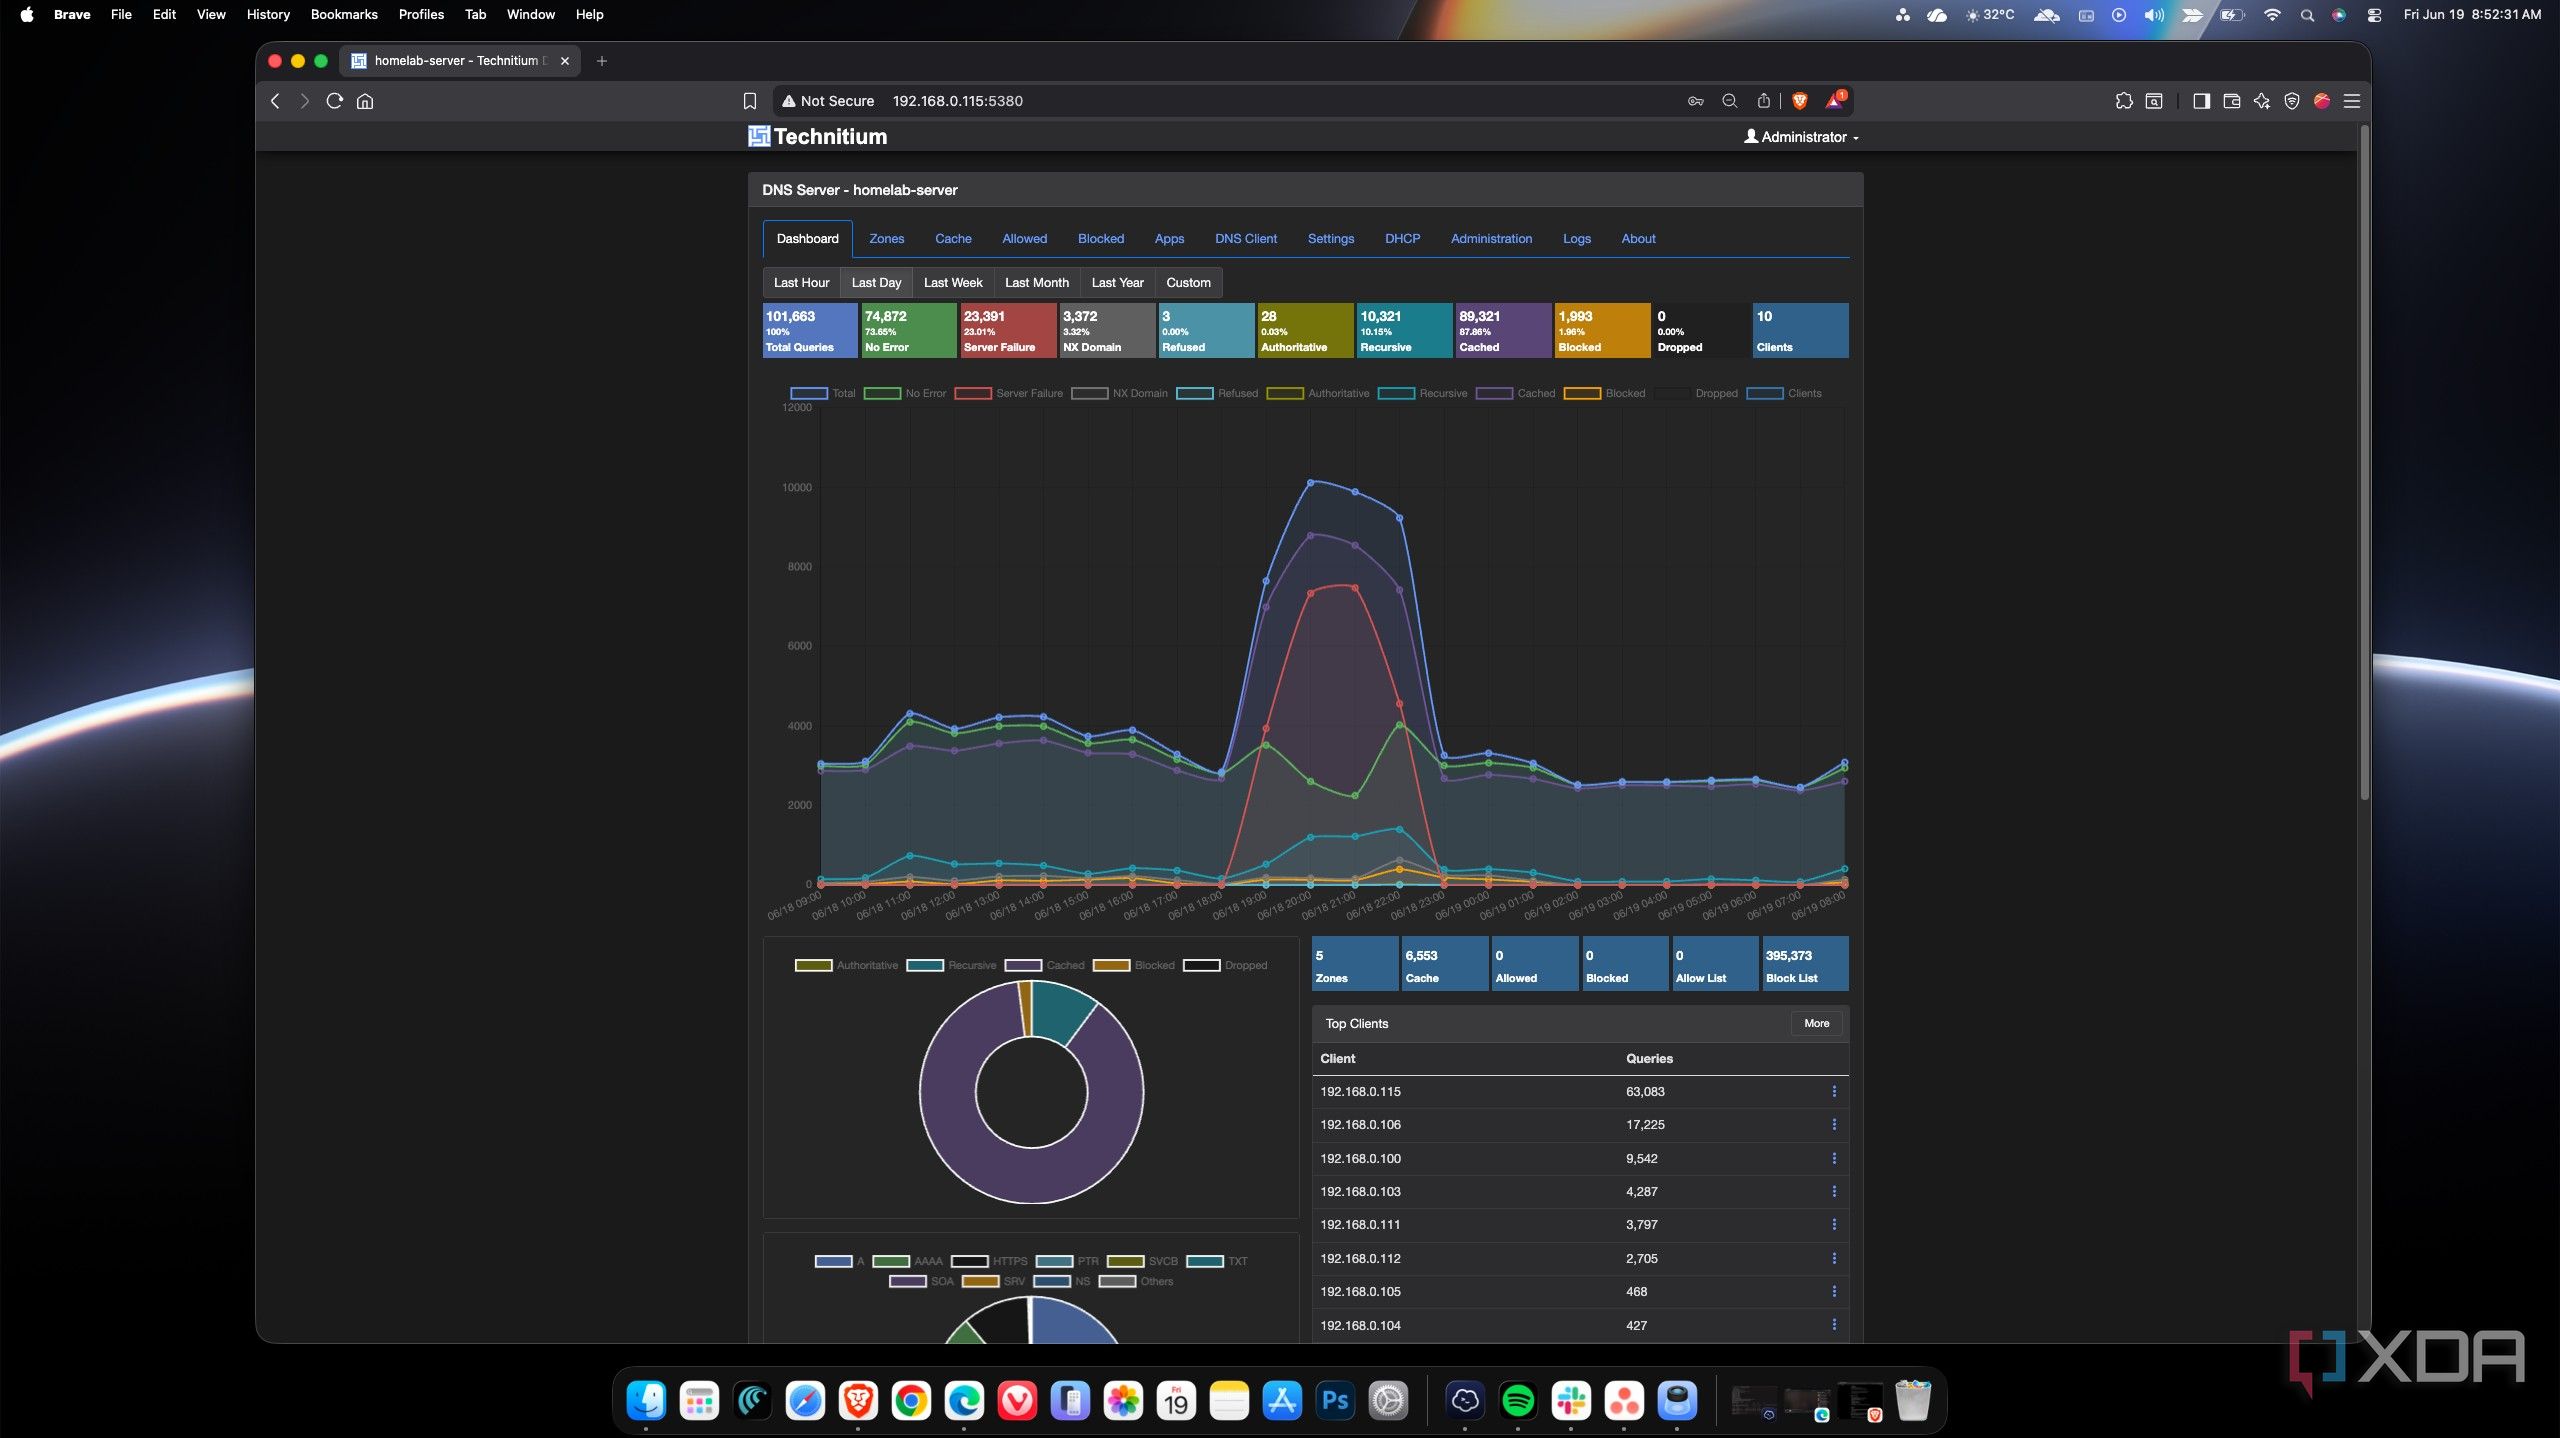Open Photoshop from the Dock
2560x1438 pixels.
1335,1401
